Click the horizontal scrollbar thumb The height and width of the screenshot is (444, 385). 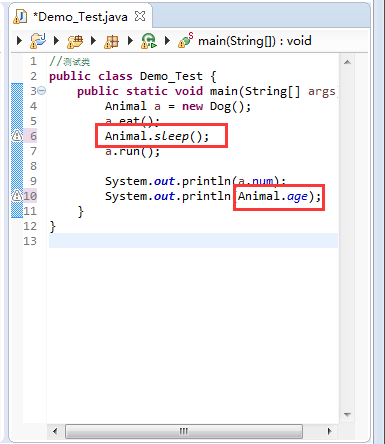(184, 431)
